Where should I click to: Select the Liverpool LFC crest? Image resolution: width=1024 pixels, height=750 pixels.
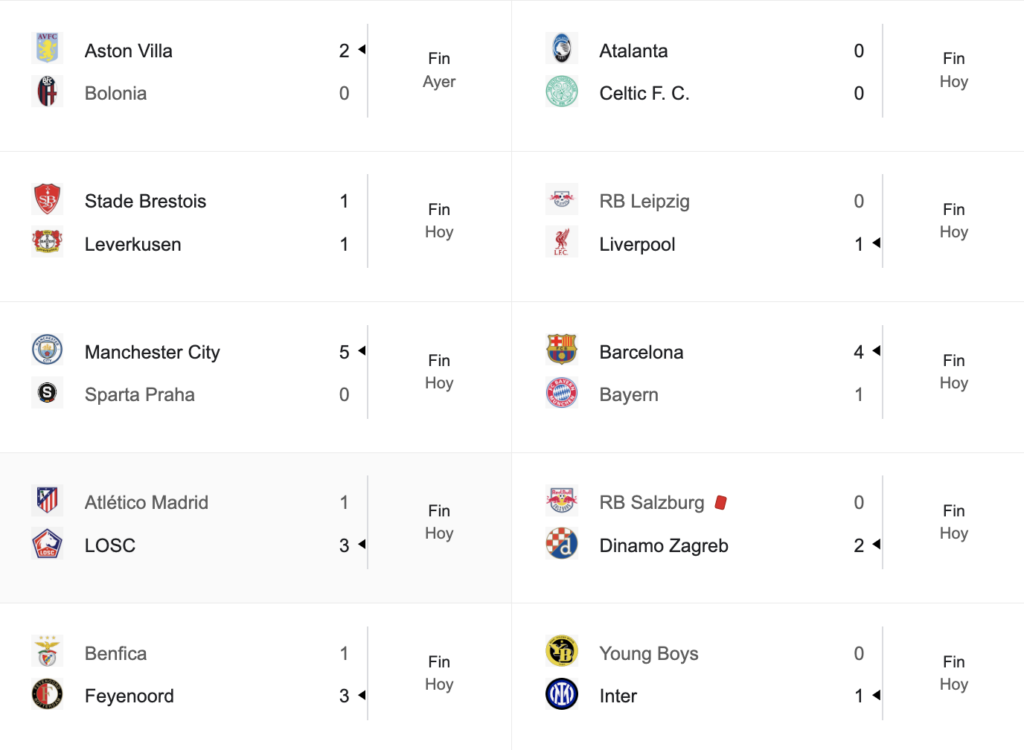coord(562,242)
